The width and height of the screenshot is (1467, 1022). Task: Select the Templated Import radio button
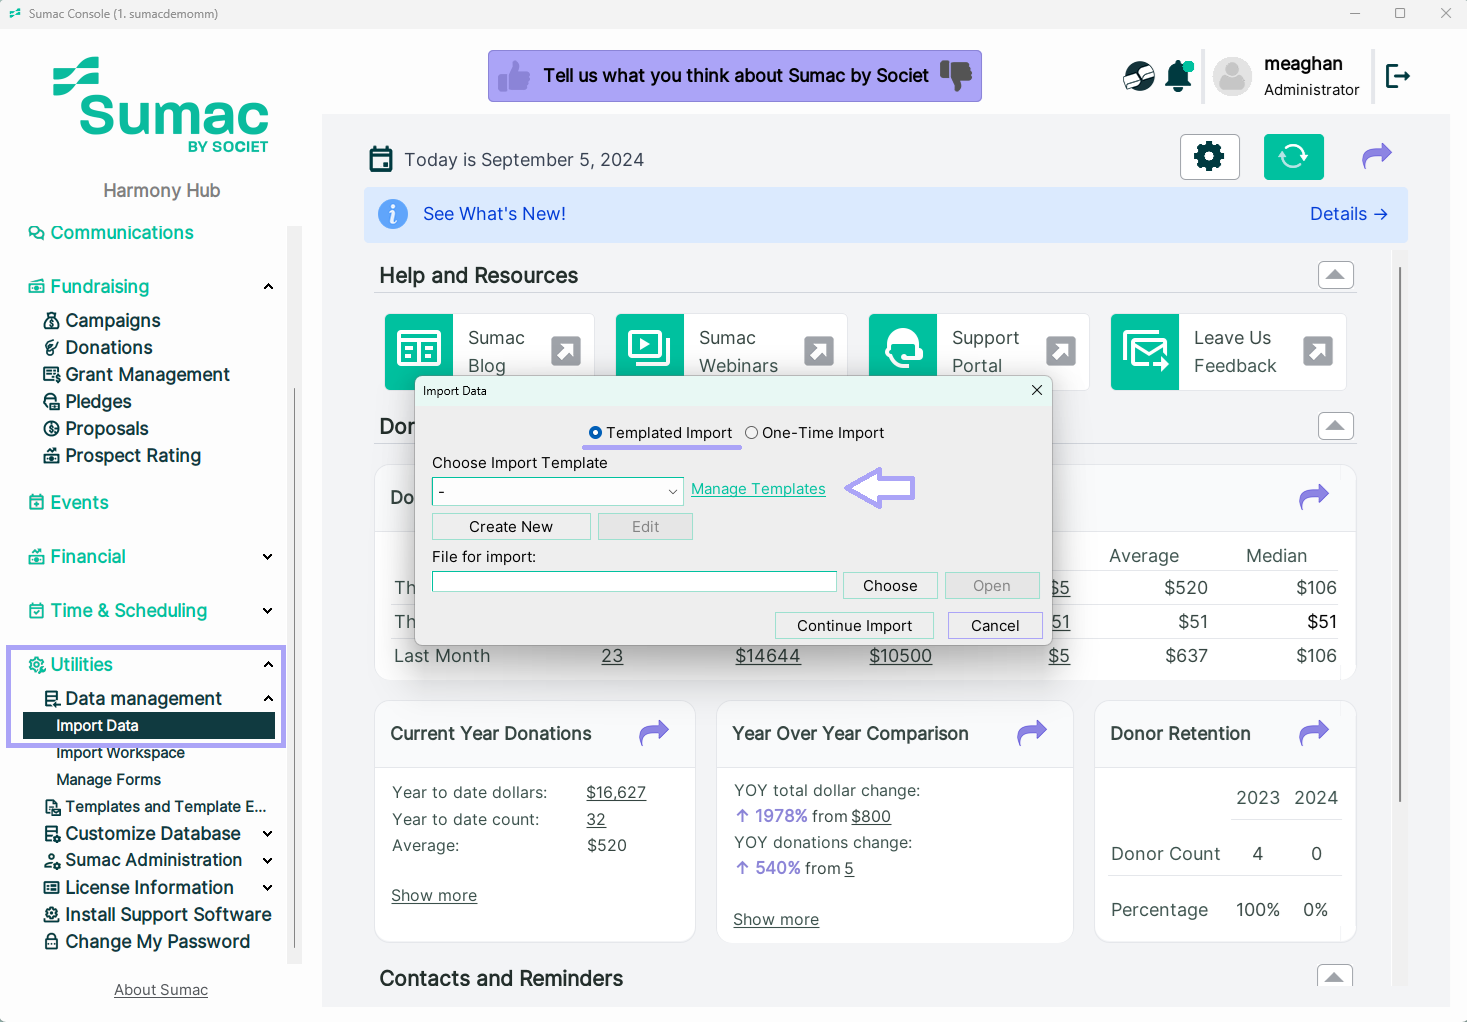click(596, 433)
